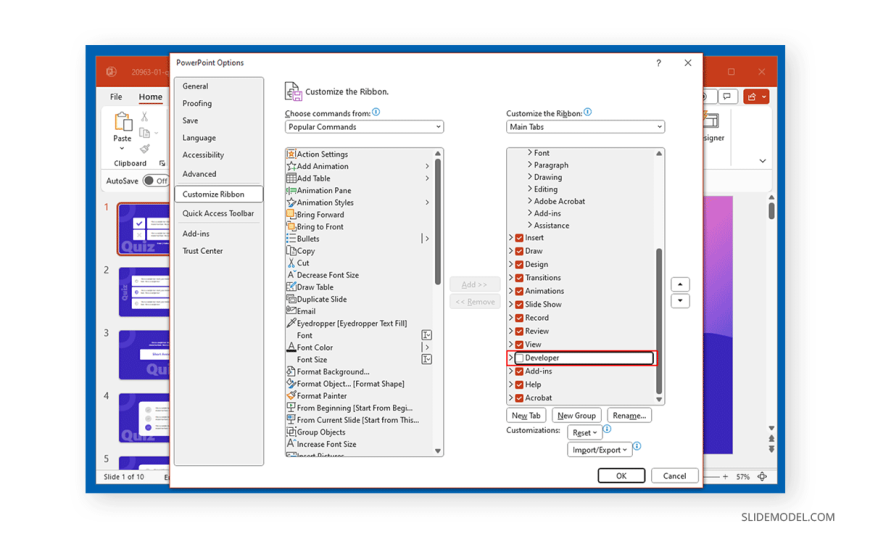Click the OK button
870x539 pixels.
pos(621,476)
